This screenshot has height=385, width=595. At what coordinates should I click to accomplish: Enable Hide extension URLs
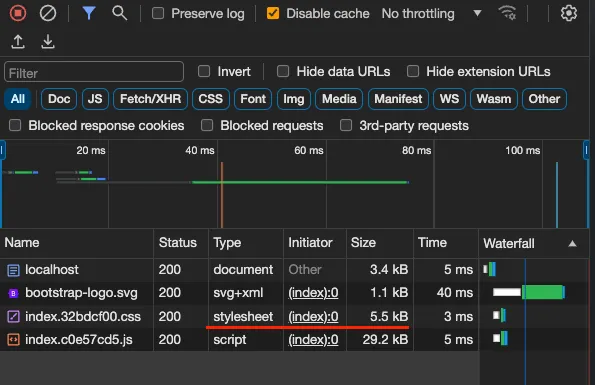coord(413,71)
